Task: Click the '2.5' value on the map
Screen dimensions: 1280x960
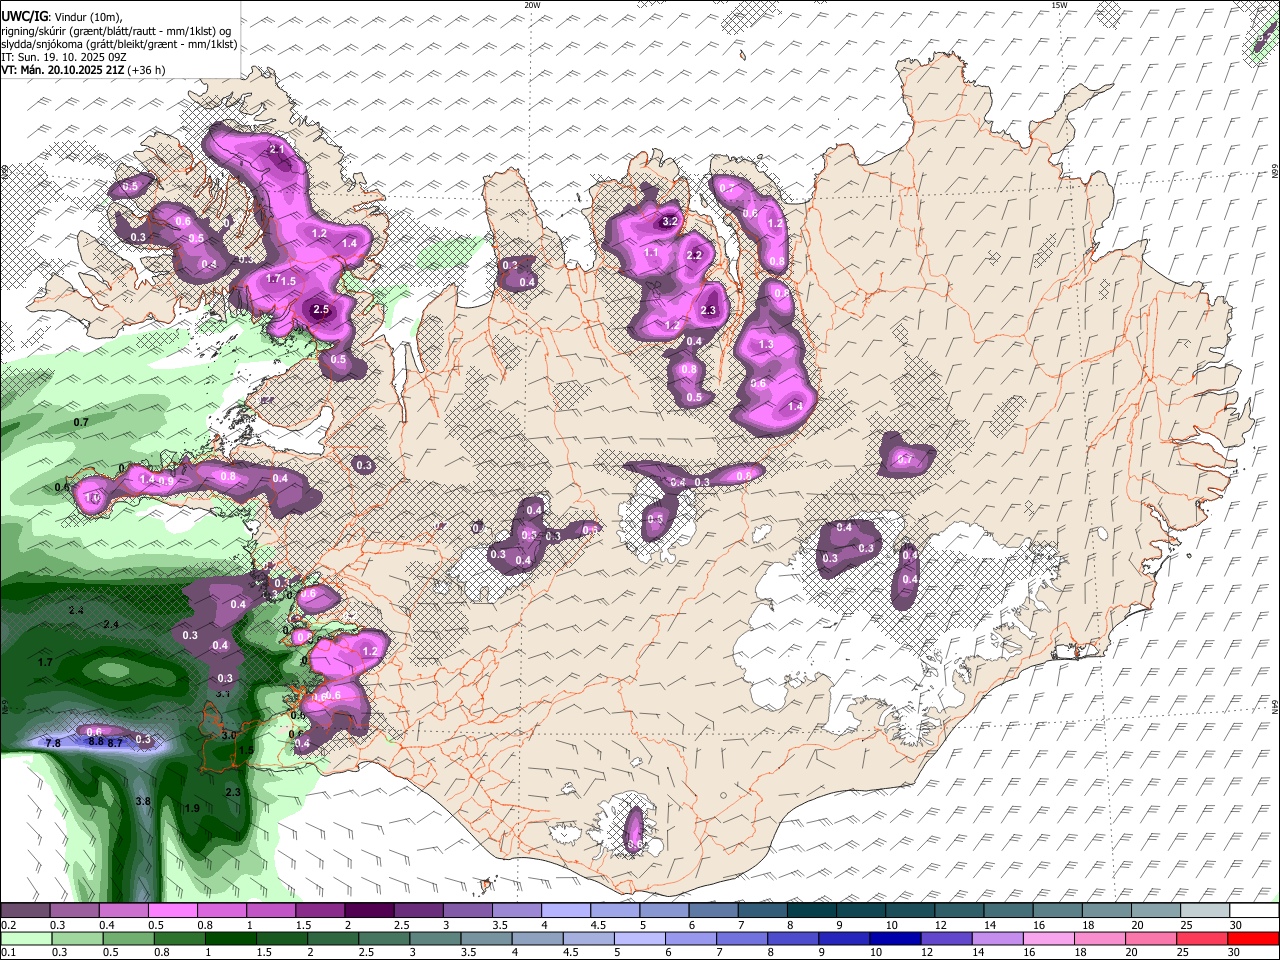Action: (321, 310)
